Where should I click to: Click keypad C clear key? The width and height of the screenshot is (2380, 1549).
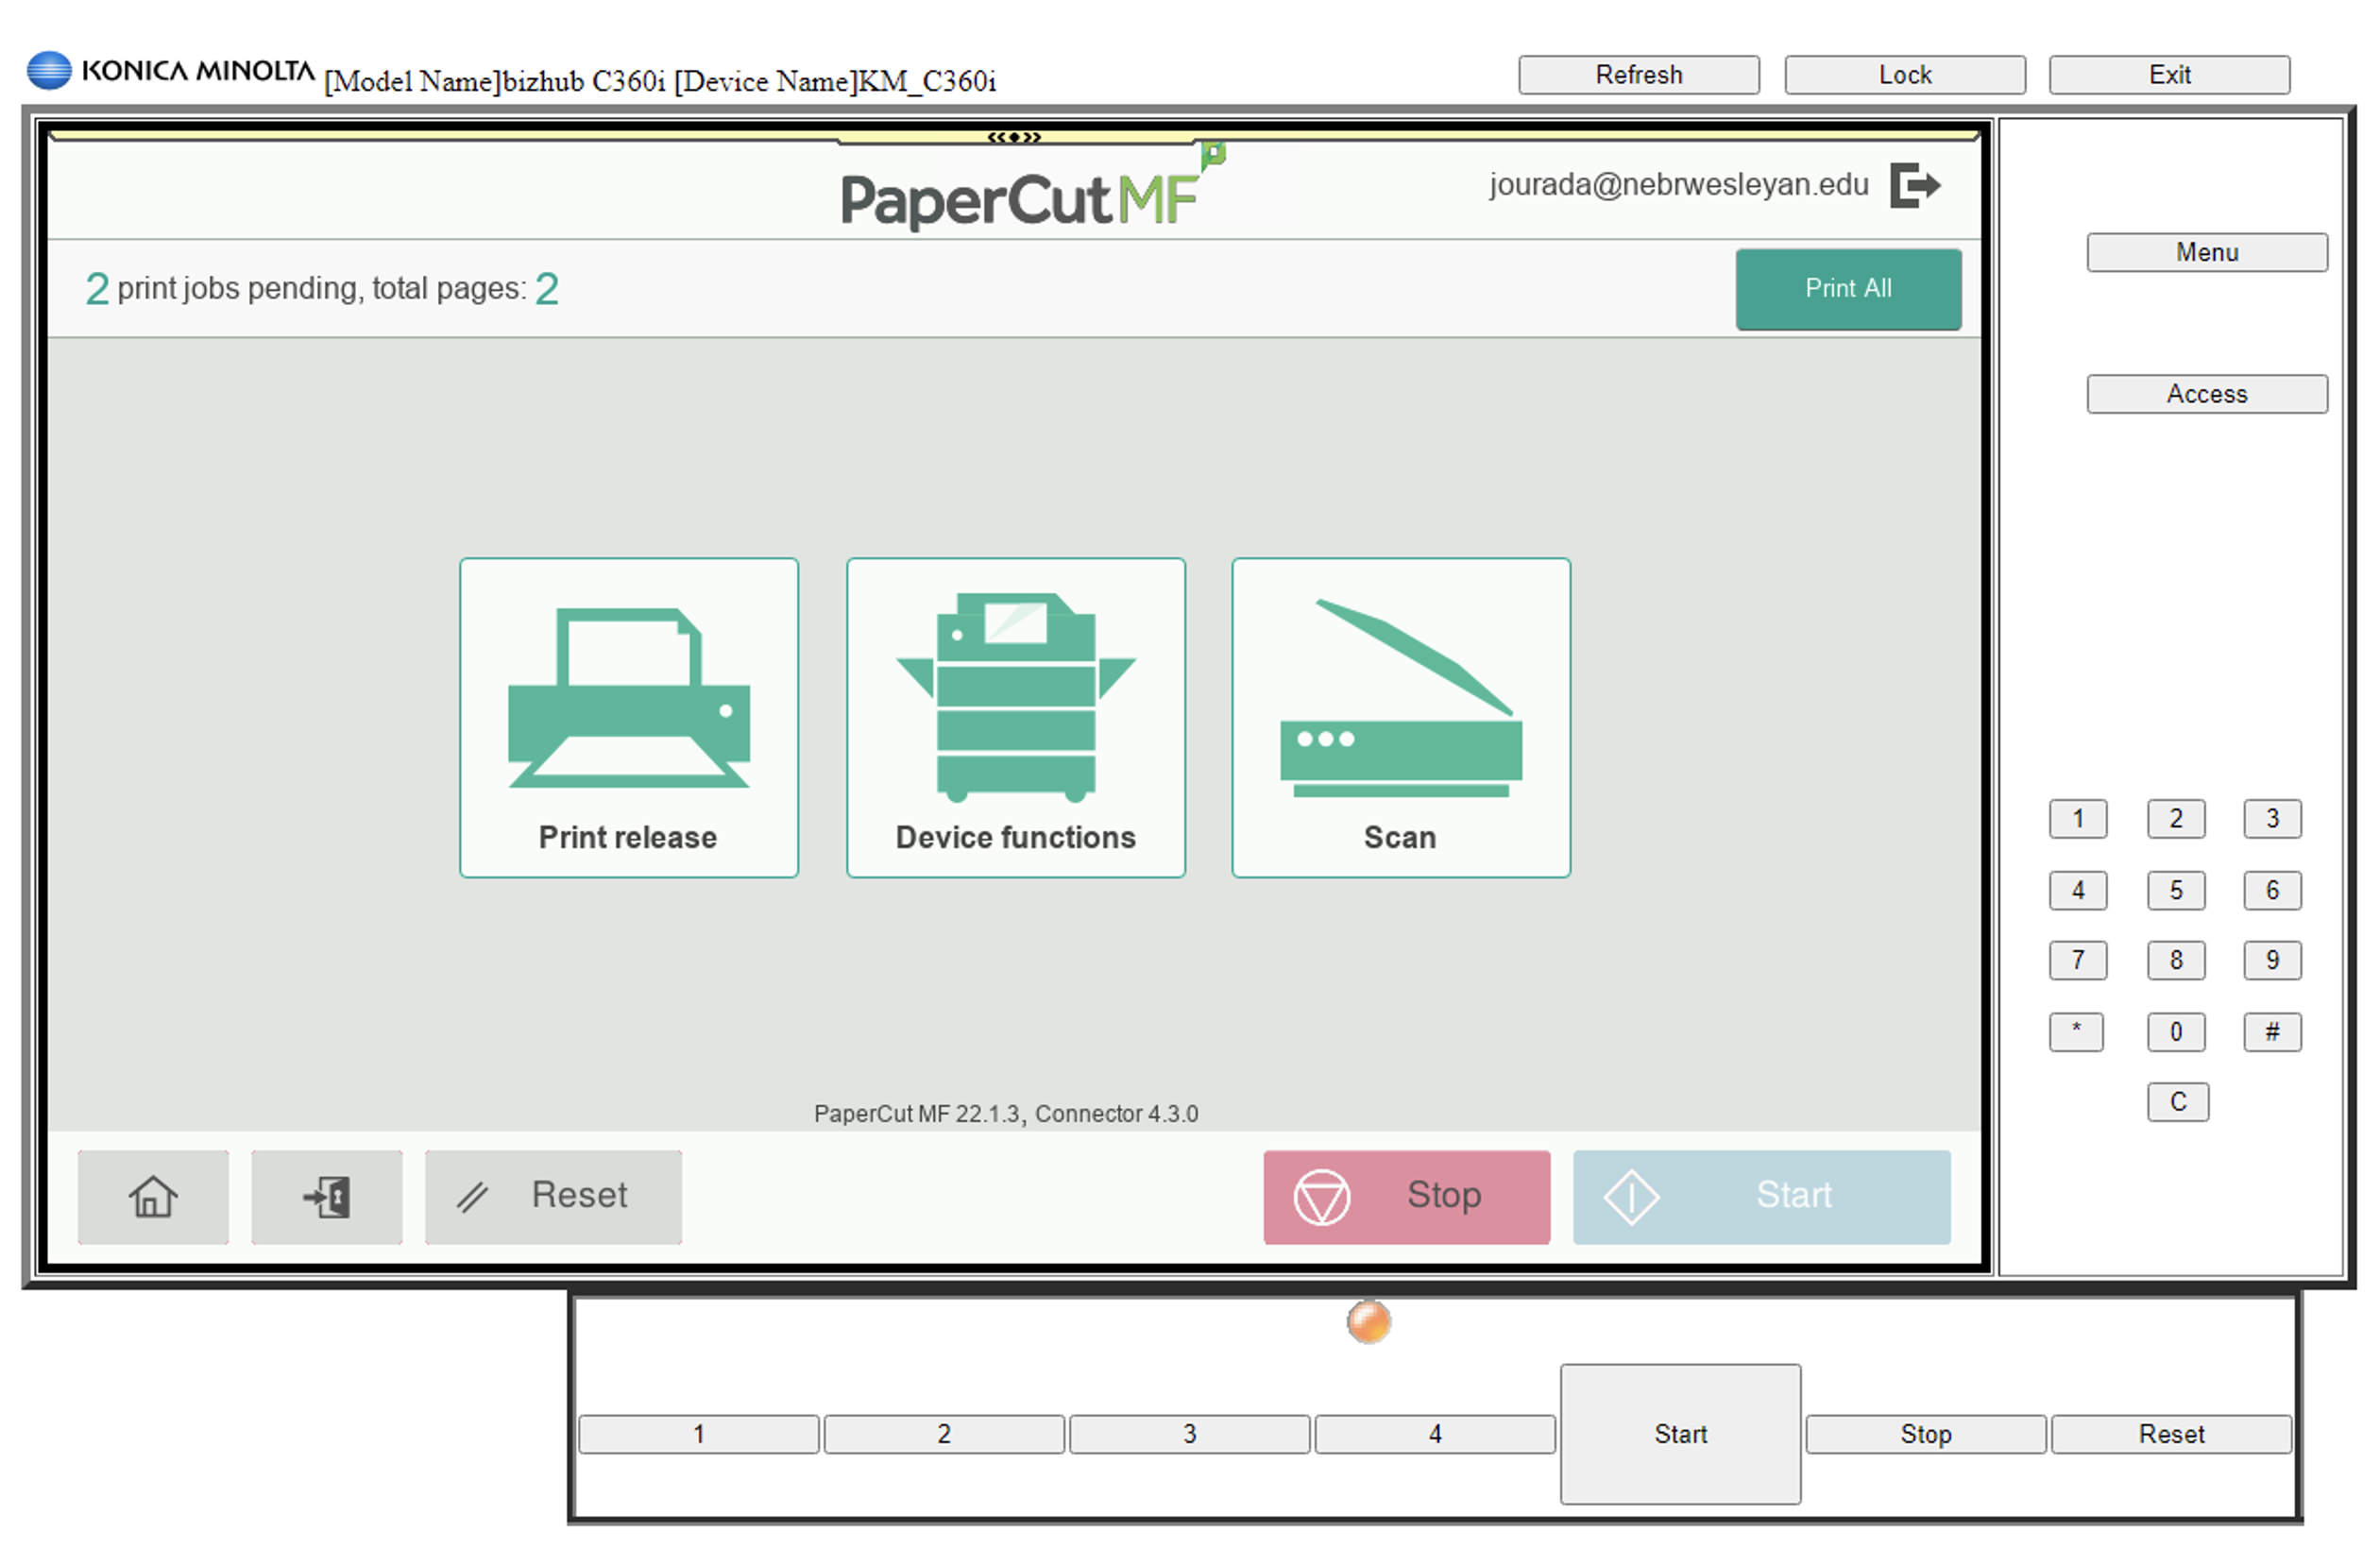pos(2178,1102)
